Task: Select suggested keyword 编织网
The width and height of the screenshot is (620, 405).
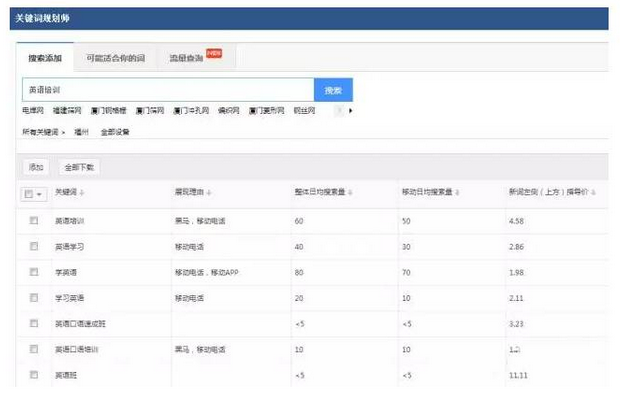Action: pyautogui.click(x=229, y=111)
